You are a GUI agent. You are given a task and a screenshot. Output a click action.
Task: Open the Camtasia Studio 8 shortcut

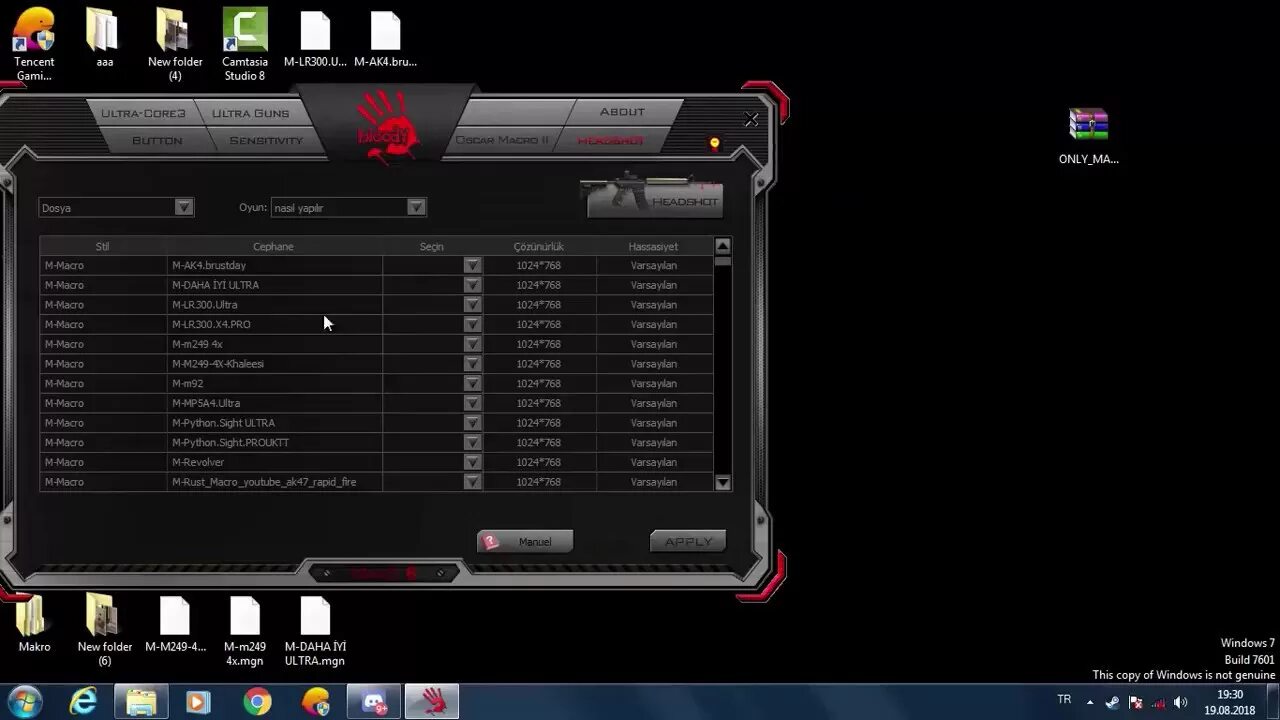coord(245,45)
